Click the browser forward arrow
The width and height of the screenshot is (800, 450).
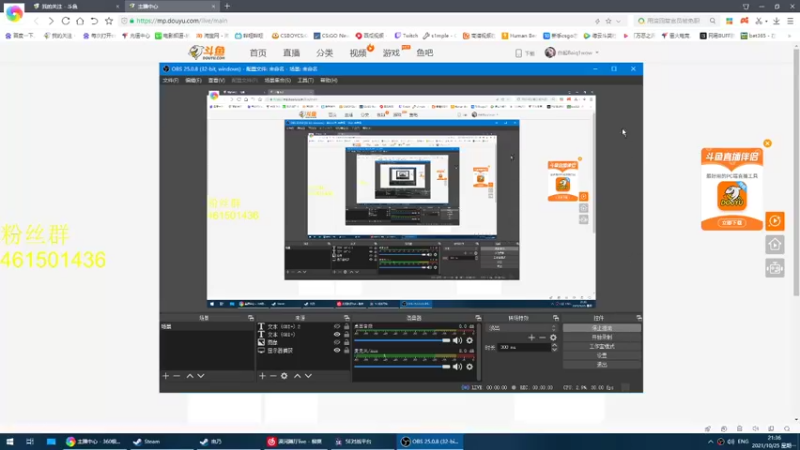click(x=51, y=21)
